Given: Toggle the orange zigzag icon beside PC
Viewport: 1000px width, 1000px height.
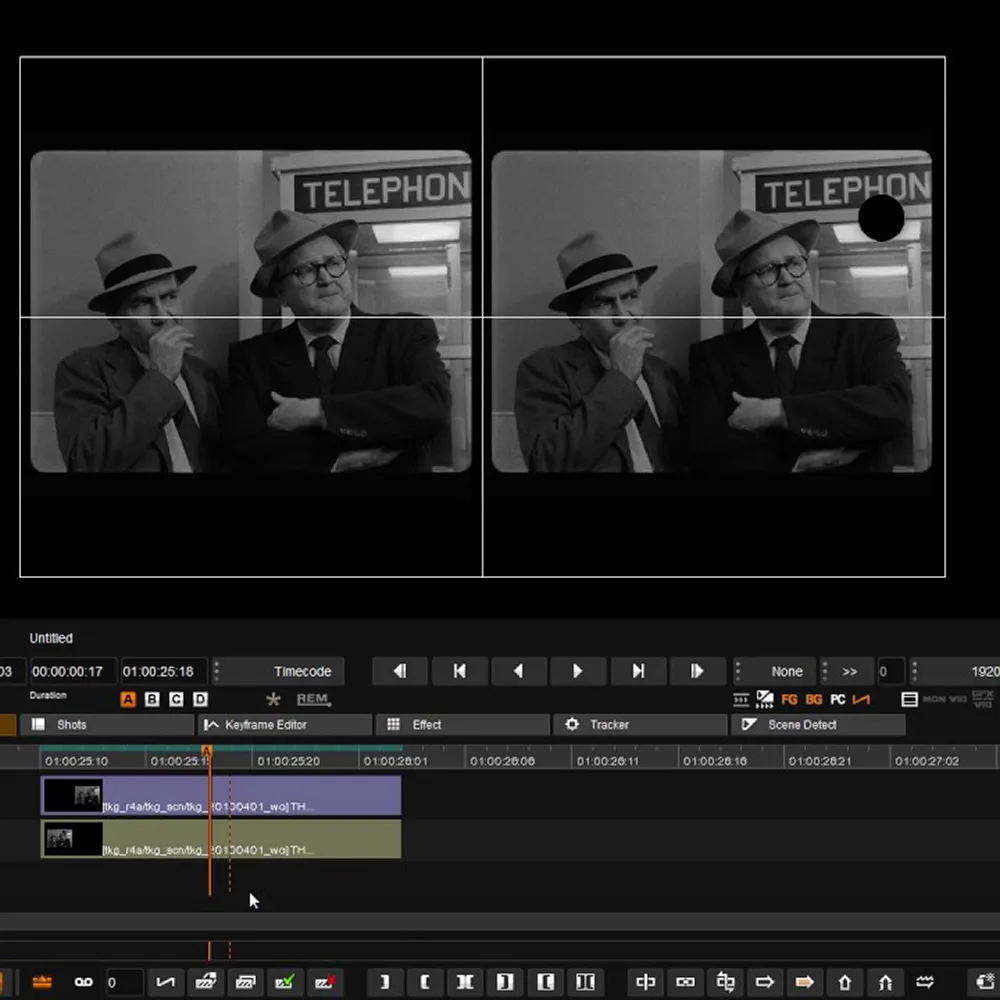Looking at the screenshot, I should click(861, 700).
